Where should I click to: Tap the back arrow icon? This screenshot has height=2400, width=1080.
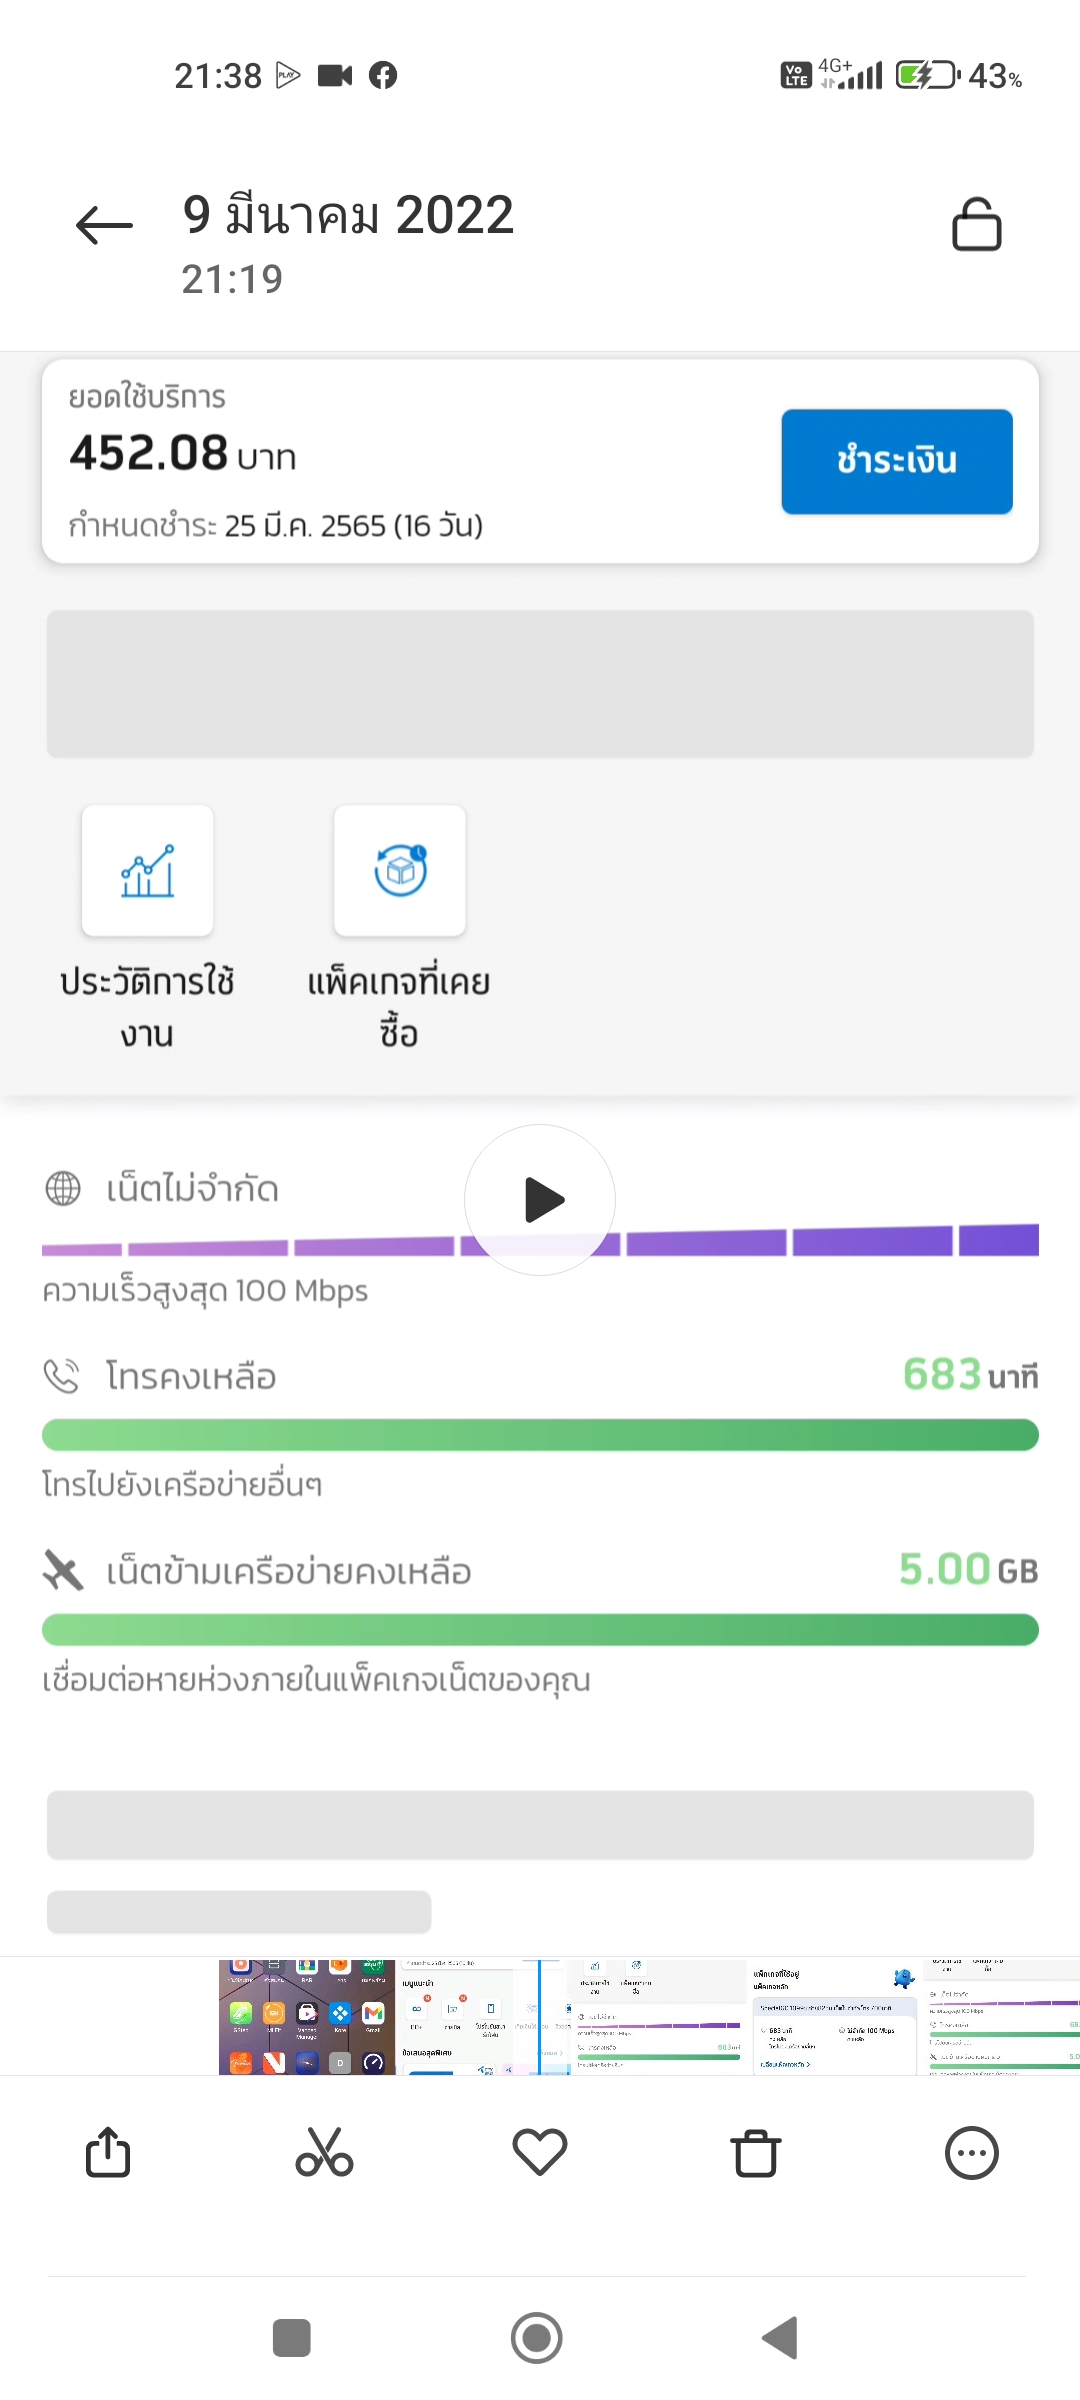pyautogui.click(x=104, y=226)
